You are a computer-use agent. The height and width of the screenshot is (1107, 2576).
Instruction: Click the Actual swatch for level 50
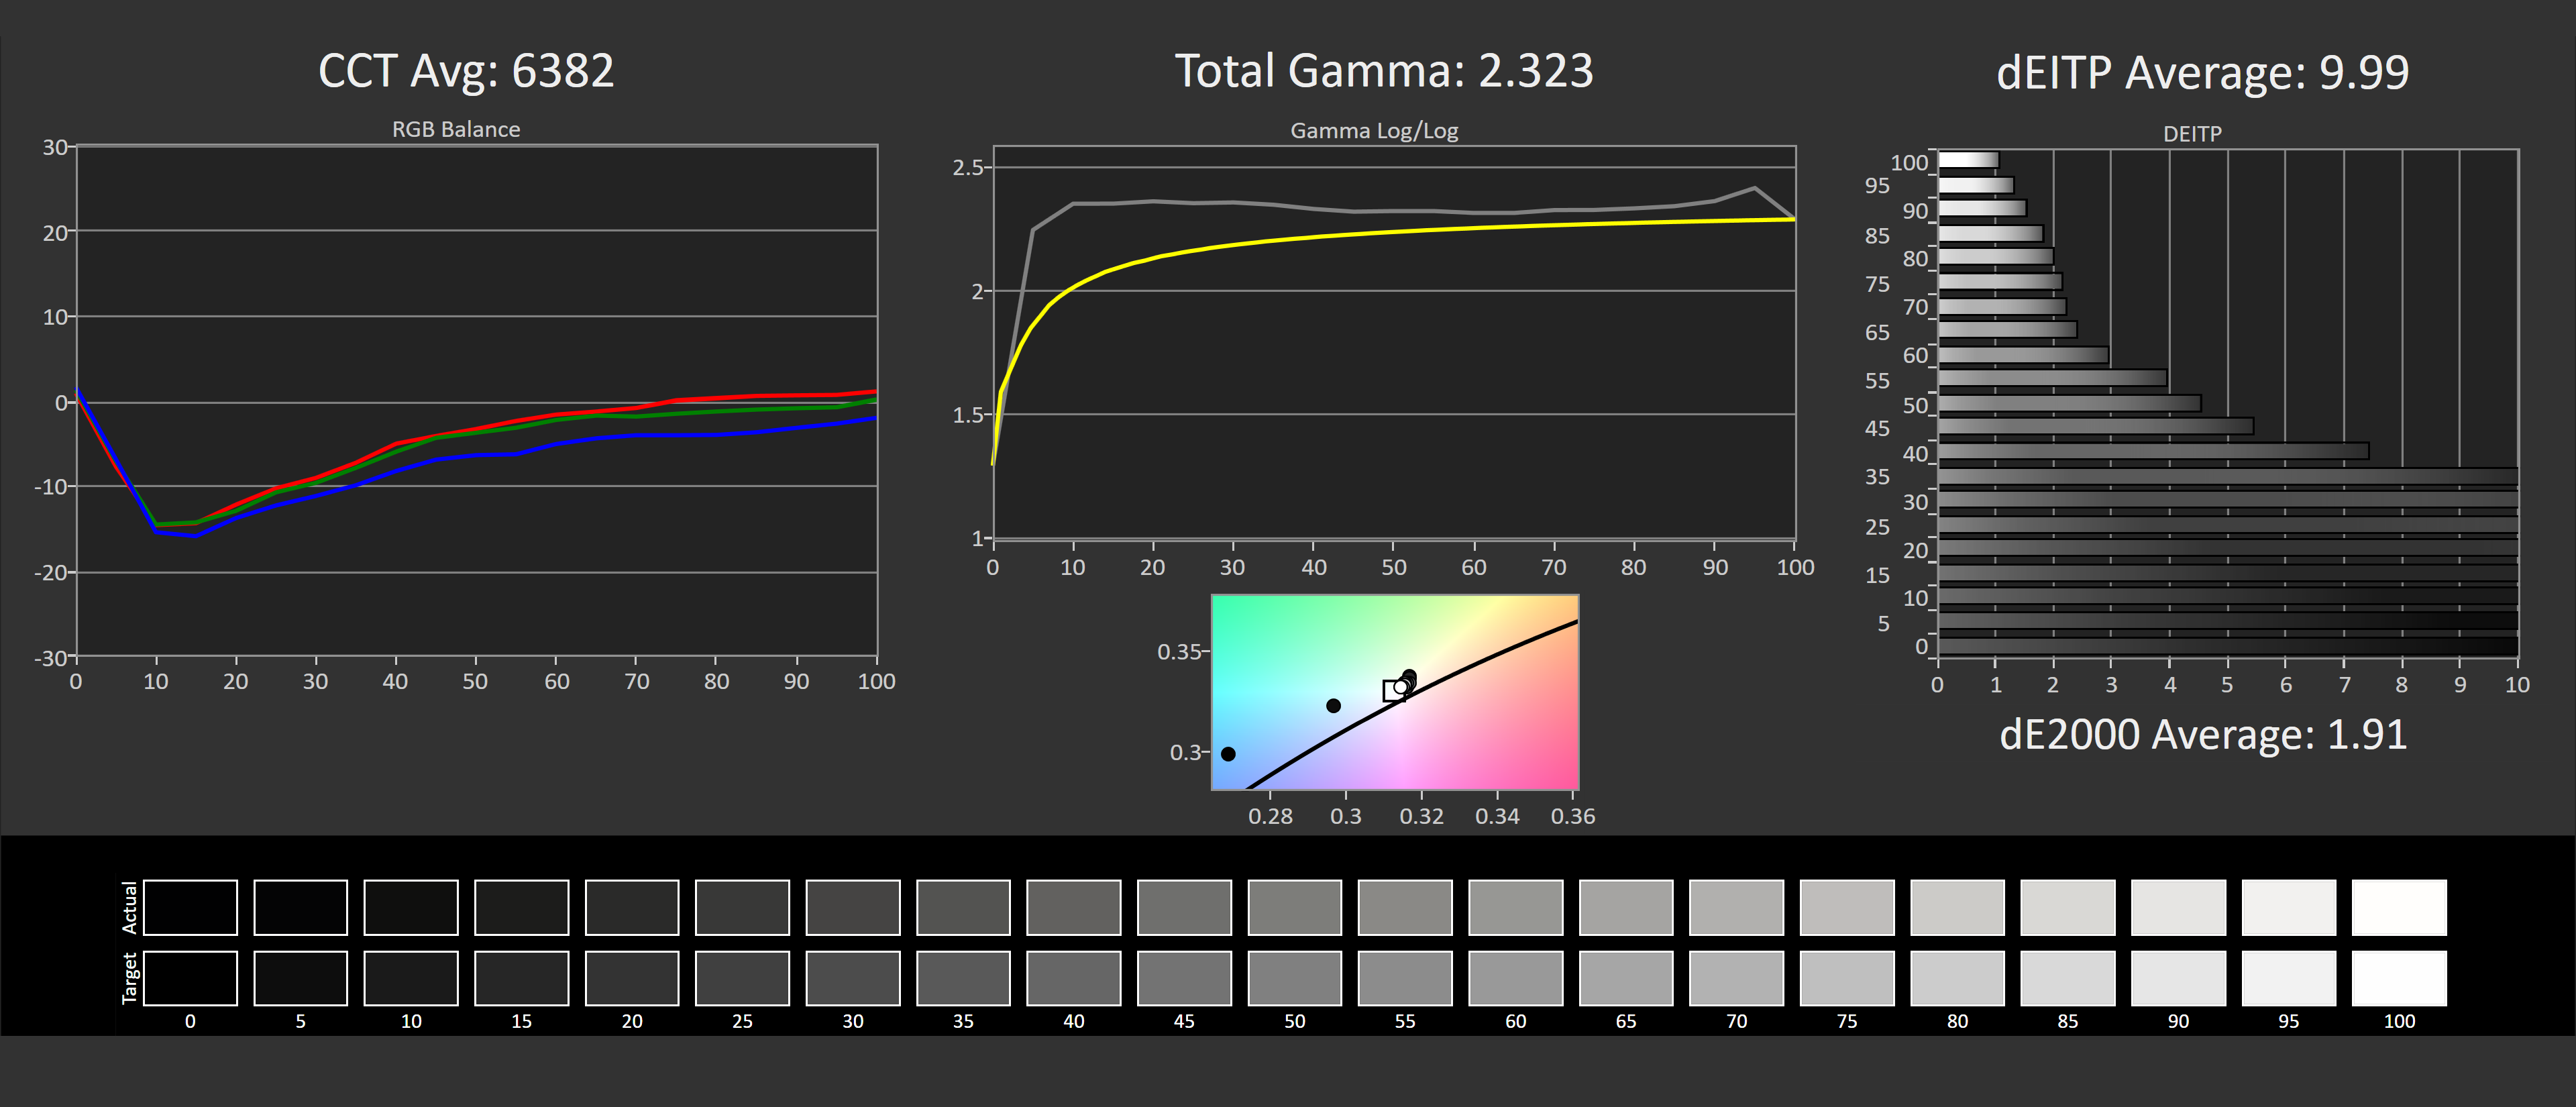1294,907
